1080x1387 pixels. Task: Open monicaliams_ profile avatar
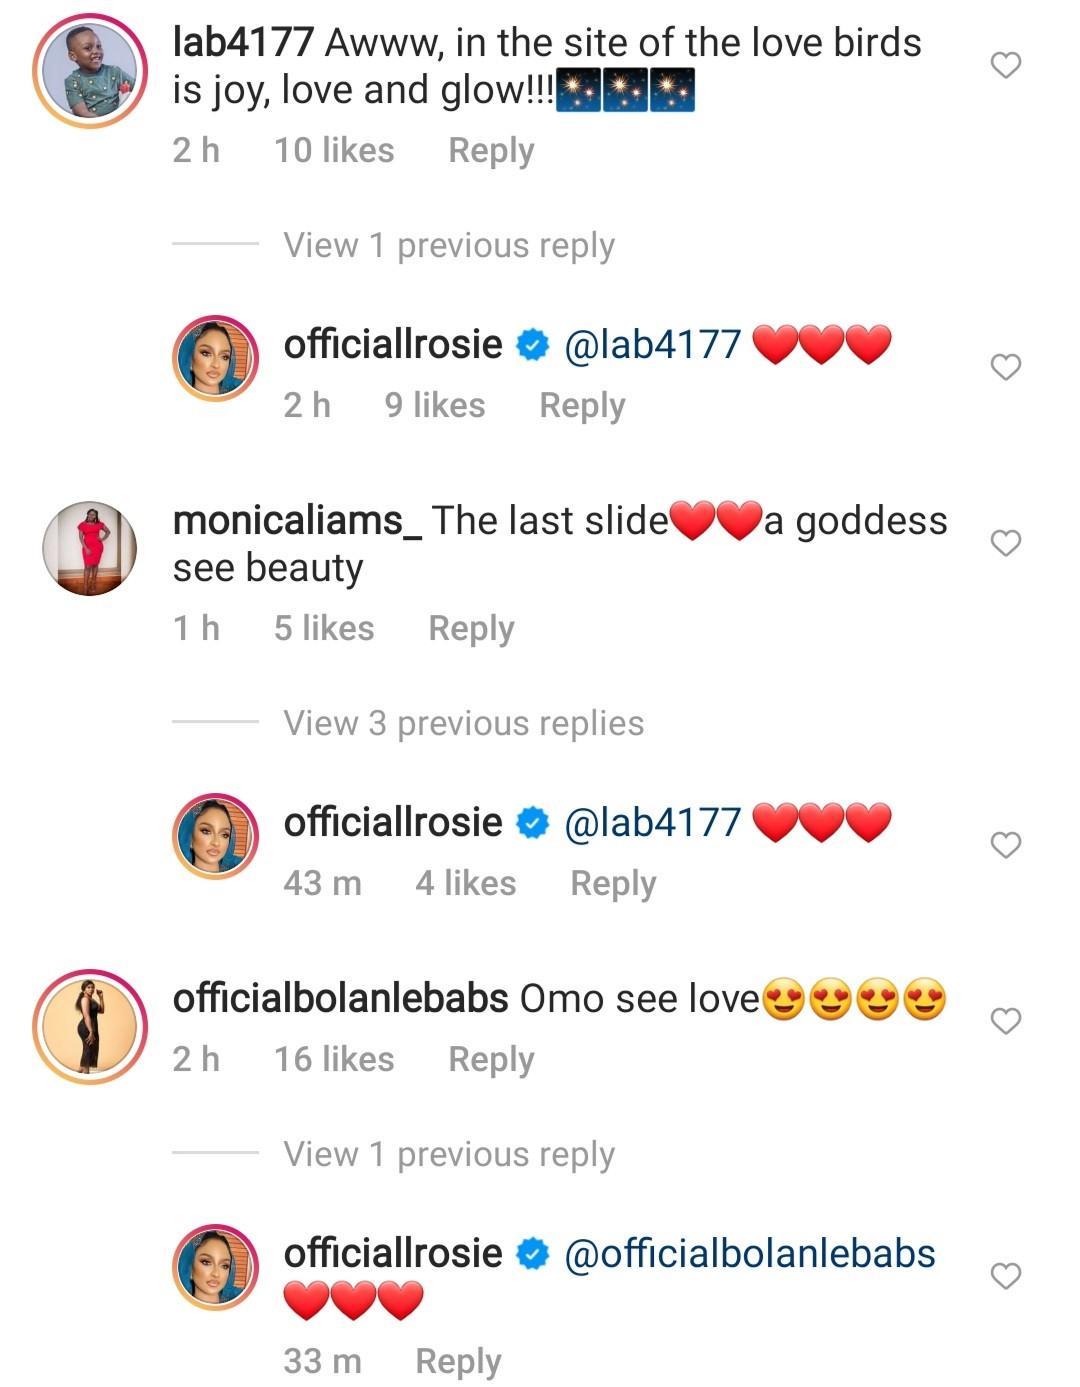[90, 548]
